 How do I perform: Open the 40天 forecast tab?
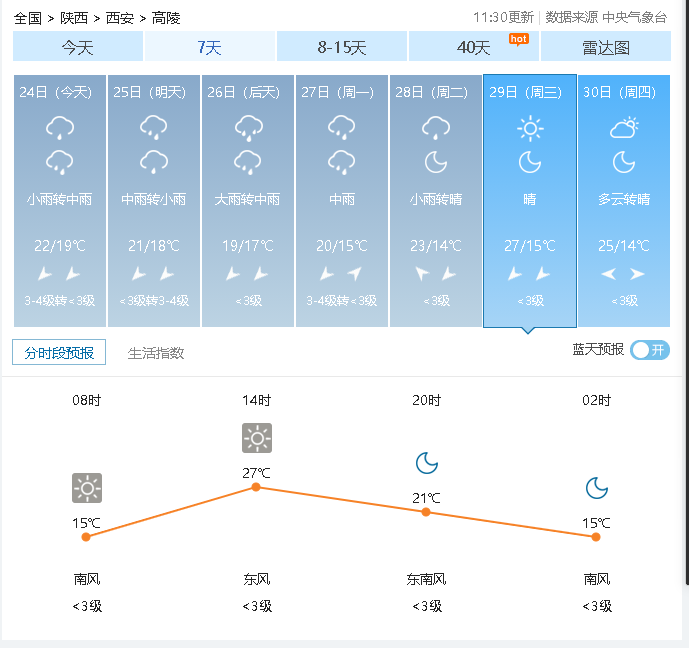[474, 46]
